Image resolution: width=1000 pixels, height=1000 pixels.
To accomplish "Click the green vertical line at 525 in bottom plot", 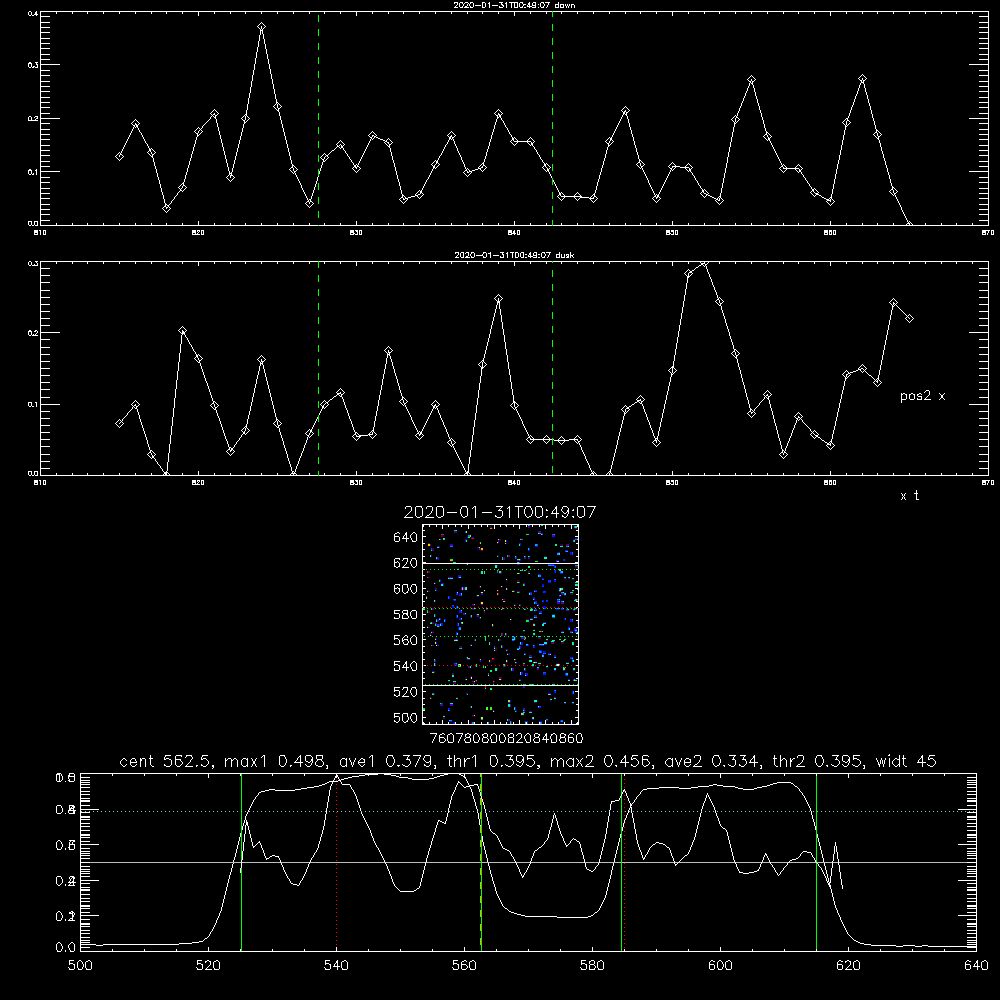I will 241,861.
